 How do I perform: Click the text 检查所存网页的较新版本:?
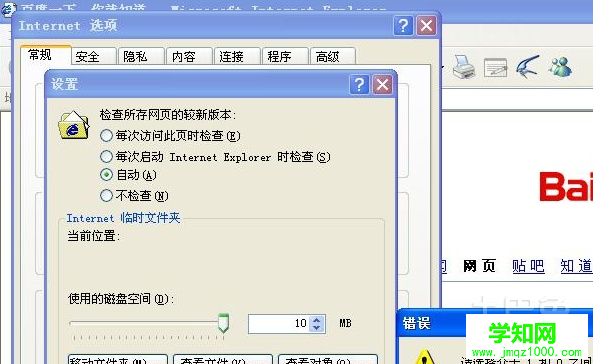tap(168, 115)
